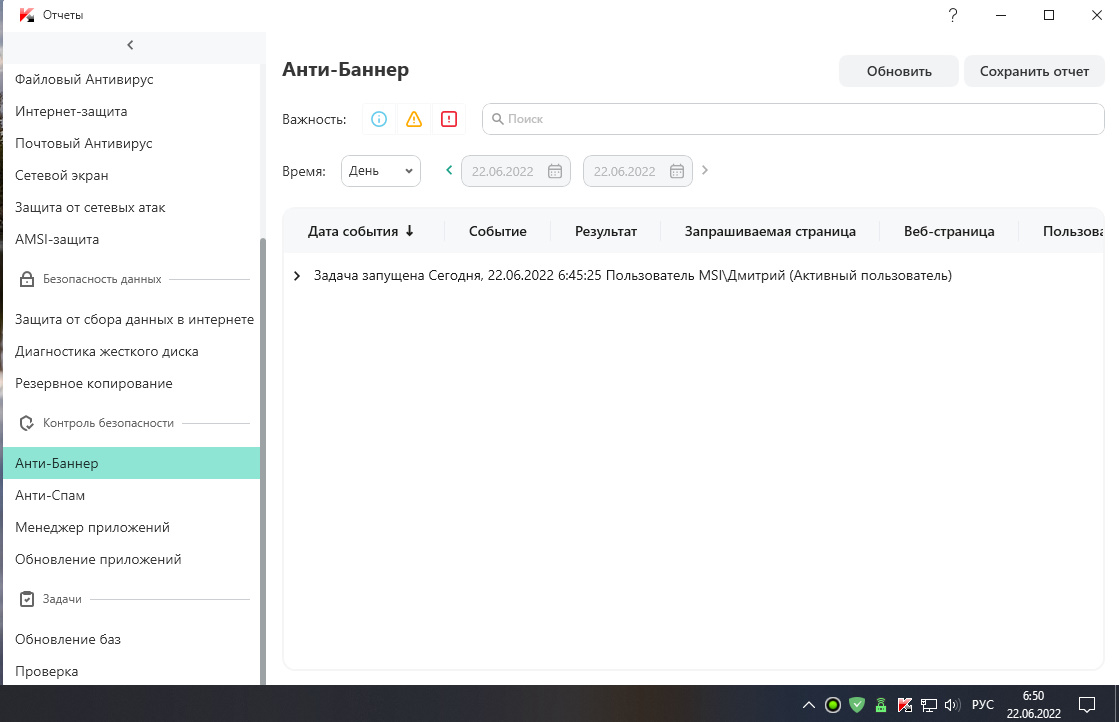Go to the next day period
1119x722 pixels.
pos(705,170)
